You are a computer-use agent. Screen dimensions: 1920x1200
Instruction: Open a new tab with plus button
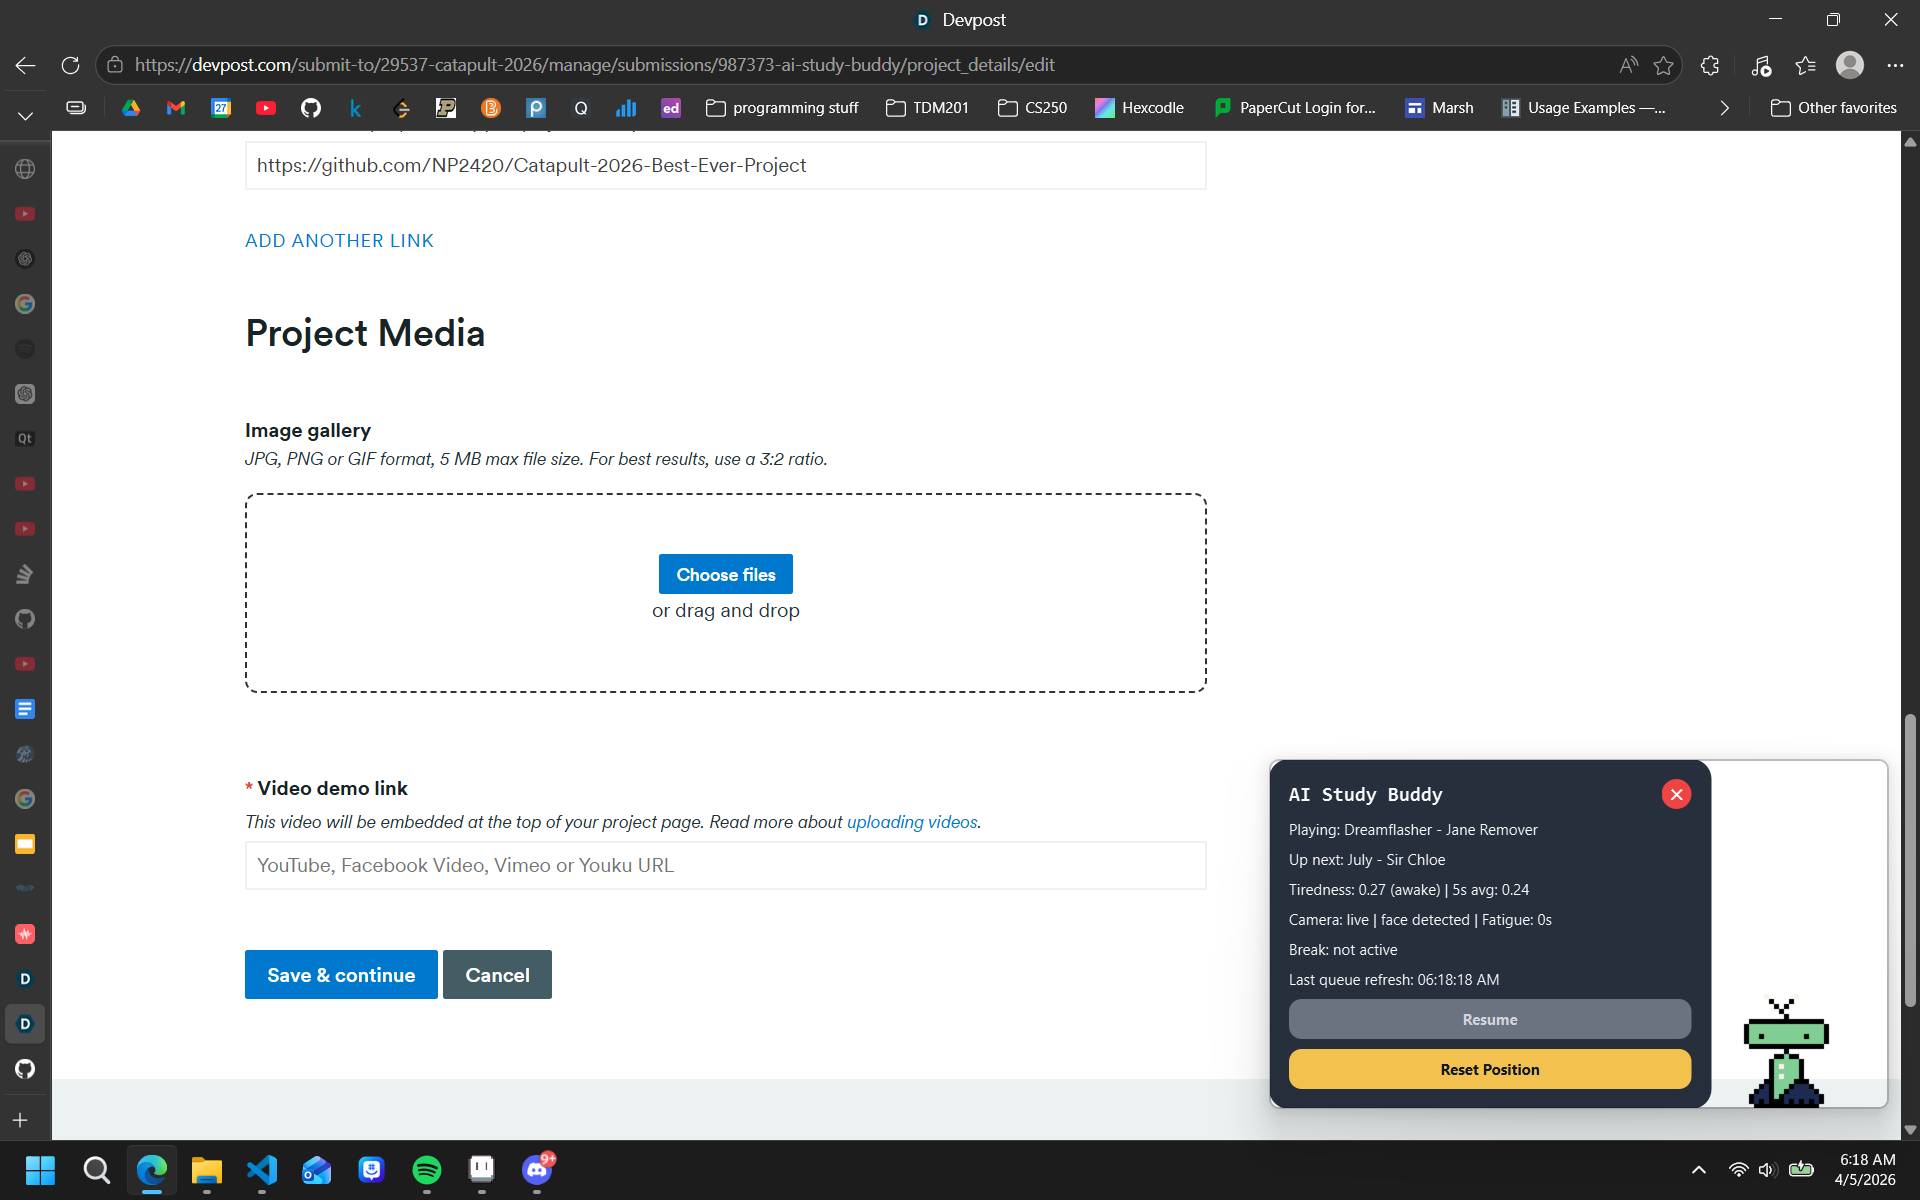tap(21, 1120)
